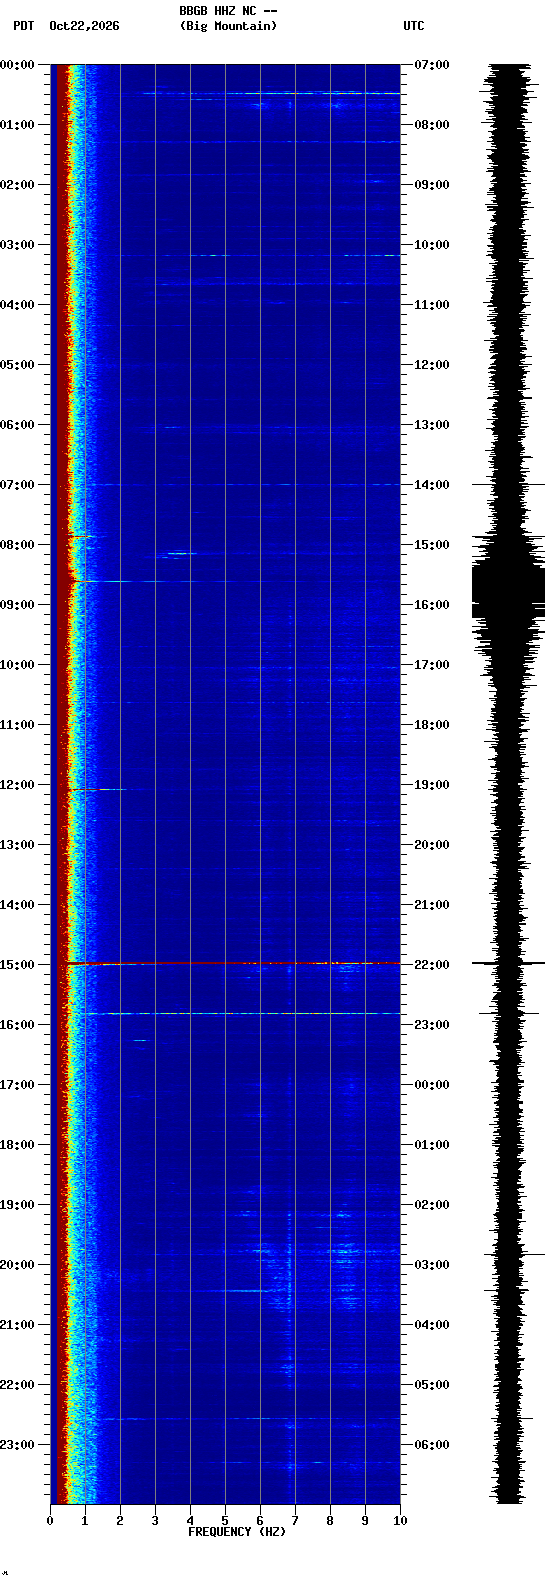Click the UTC time label '06:00'
The image size is (552, 1584).
[x=432, y=1445]
